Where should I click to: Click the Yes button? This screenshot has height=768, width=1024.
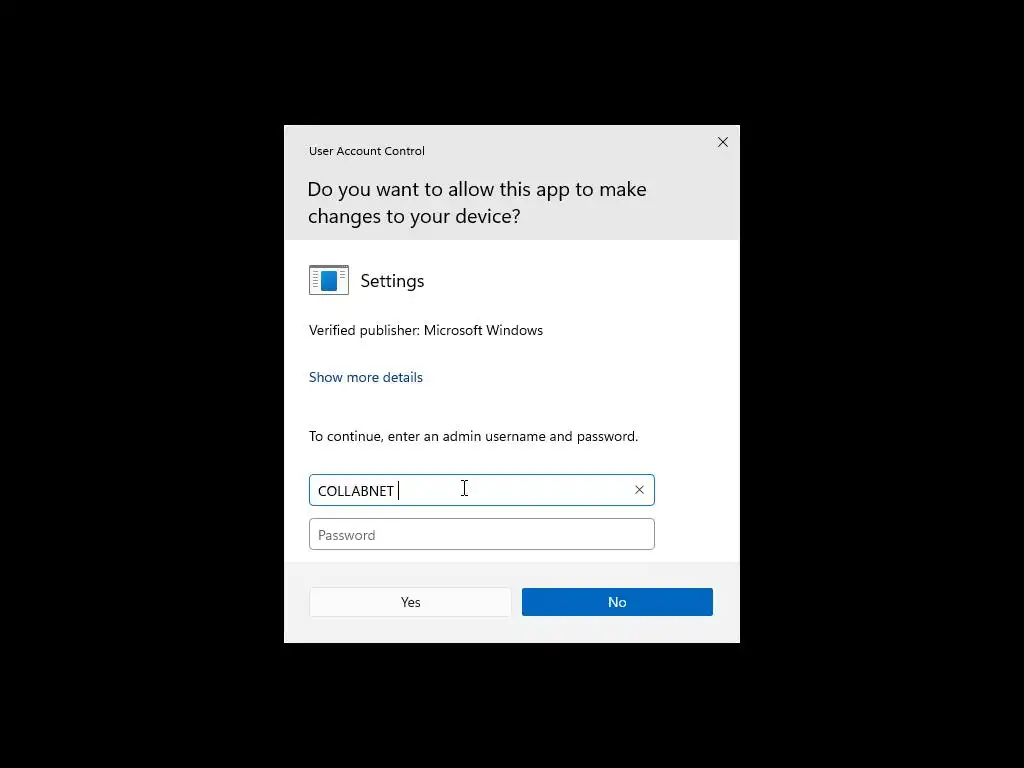(410, 602)
